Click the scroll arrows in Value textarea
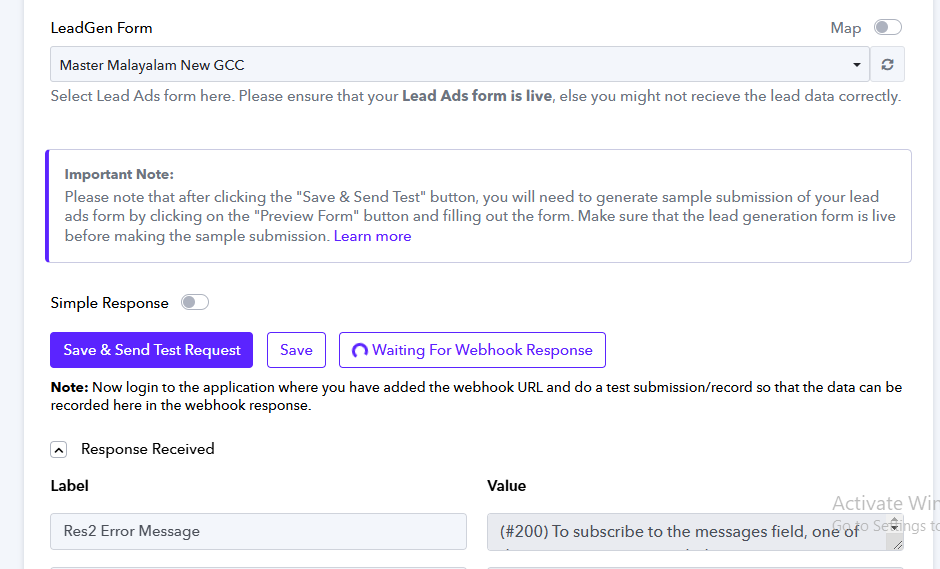Viewport: 940px width, 569px height. pos(896,525)
